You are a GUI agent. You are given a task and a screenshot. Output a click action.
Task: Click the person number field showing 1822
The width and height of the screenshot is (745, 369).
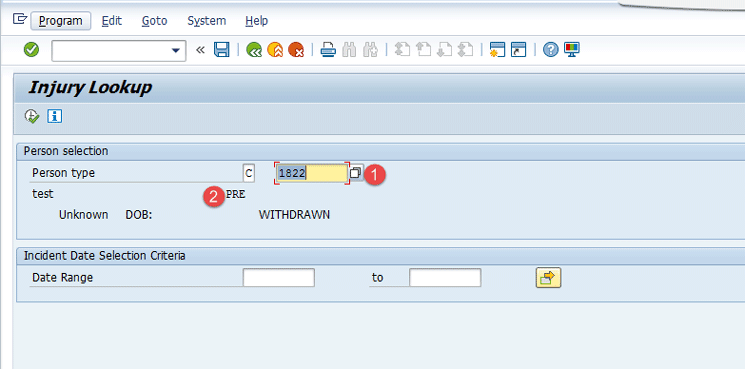pos(312,173)
